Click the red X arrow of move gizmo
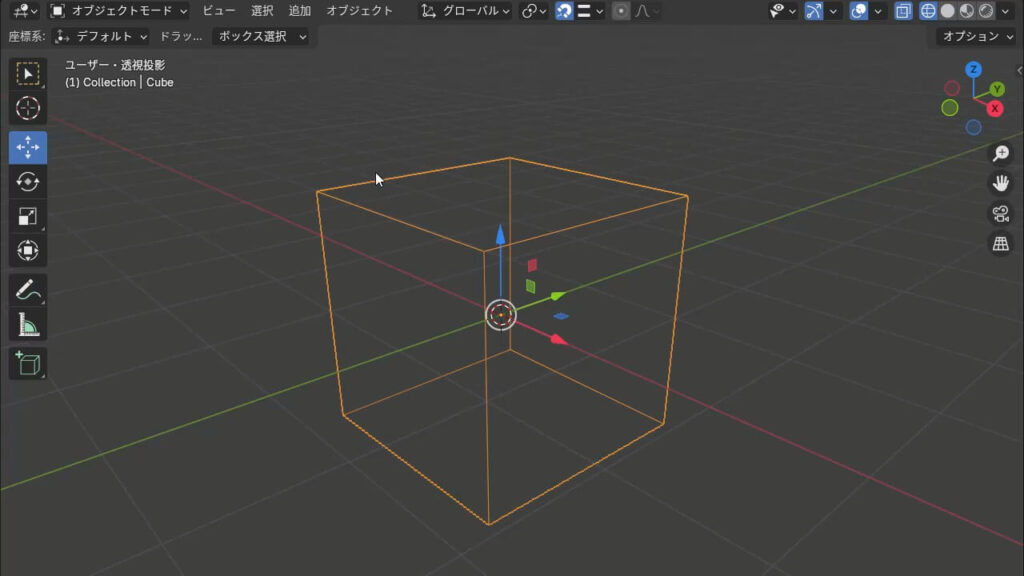Viewport: 1024px width, 576px height. (x=558, y=340)
